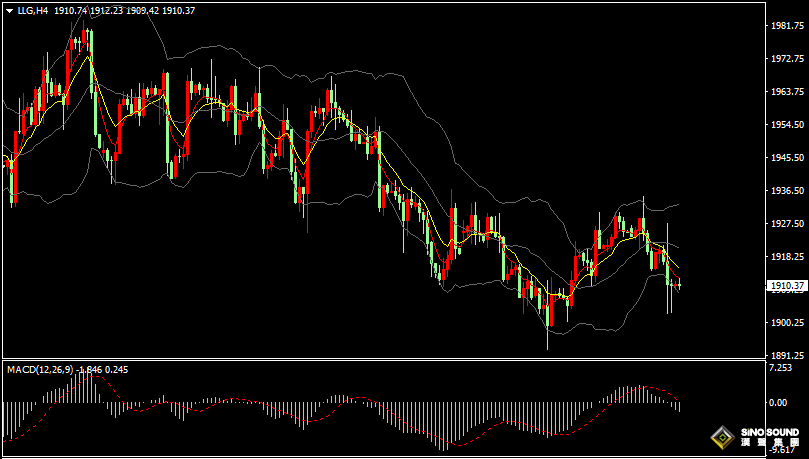
Task: Click the tallest candlestick near the top-left peak
Action: pyautogui.click(x=90, y=50)
